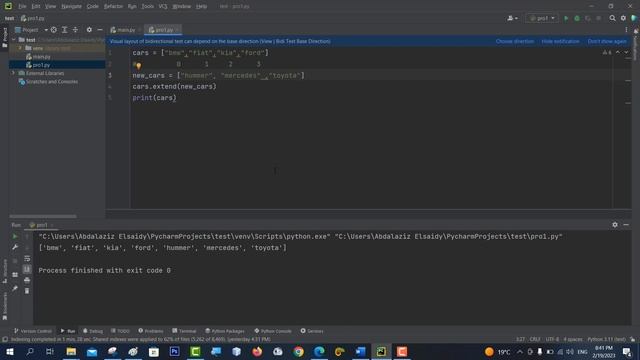Hide the Project tool window
640x360 pixels.
coord(100,30)
